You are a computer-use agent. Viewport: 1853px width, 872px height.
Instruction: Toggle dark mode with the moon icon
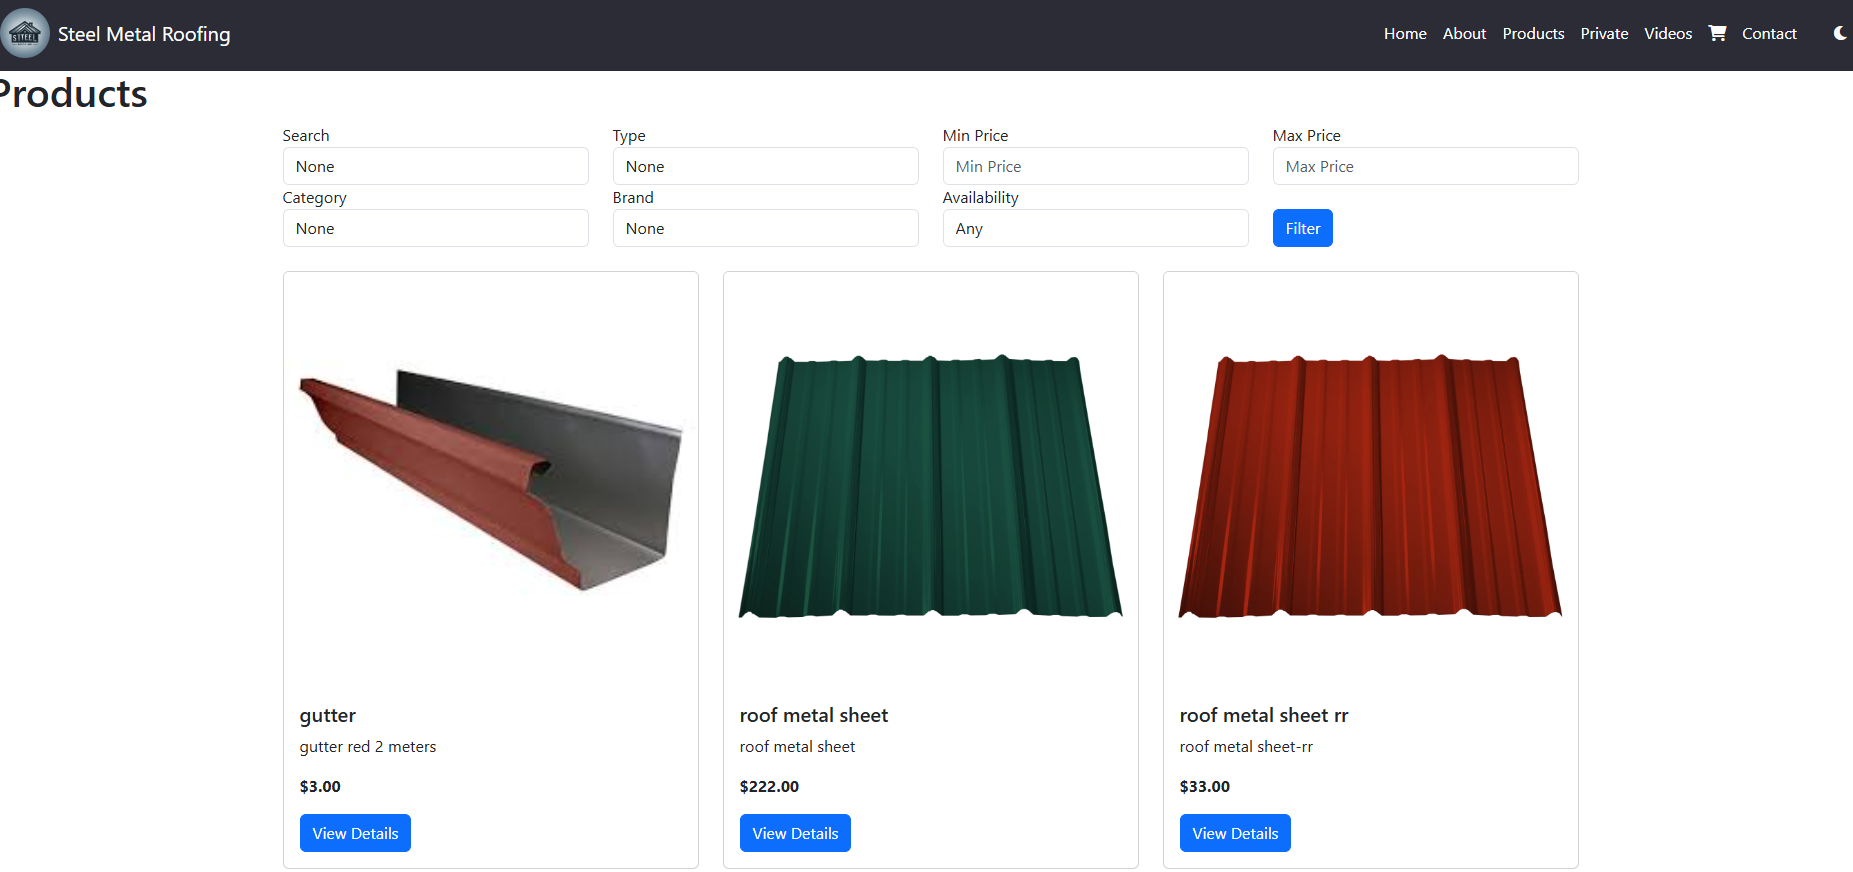[x=1840, y=33]
